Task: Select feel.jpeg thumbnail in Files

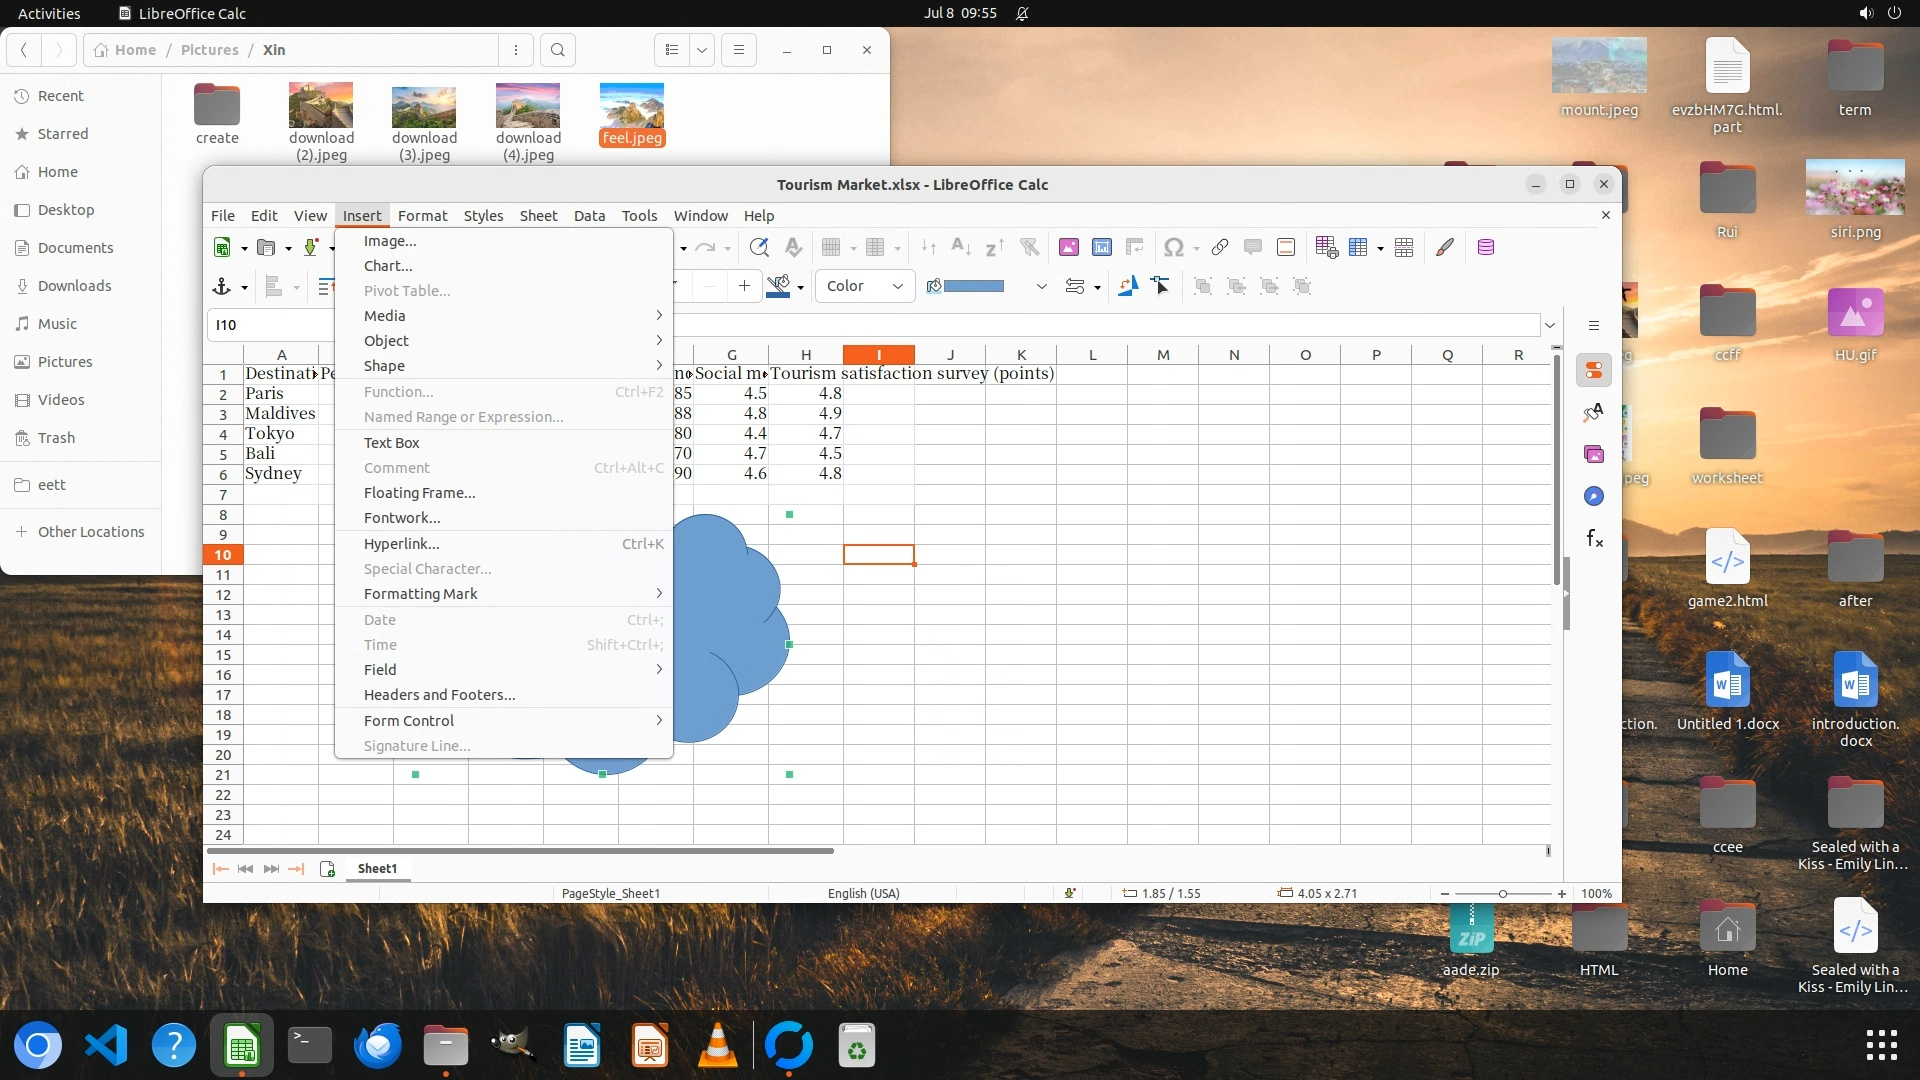Action: pos(631,107)
